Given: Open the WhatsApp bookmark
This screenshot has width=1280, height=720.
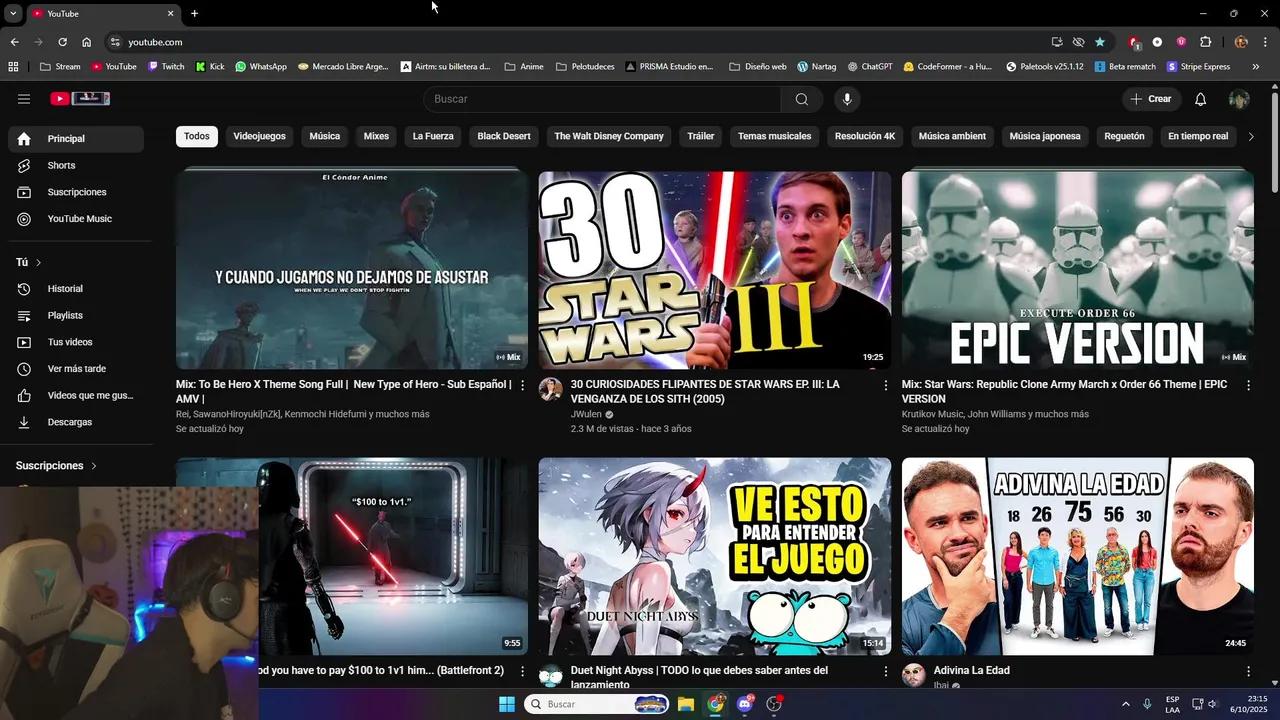Looking at the screenshot, I should click(261, 67).
